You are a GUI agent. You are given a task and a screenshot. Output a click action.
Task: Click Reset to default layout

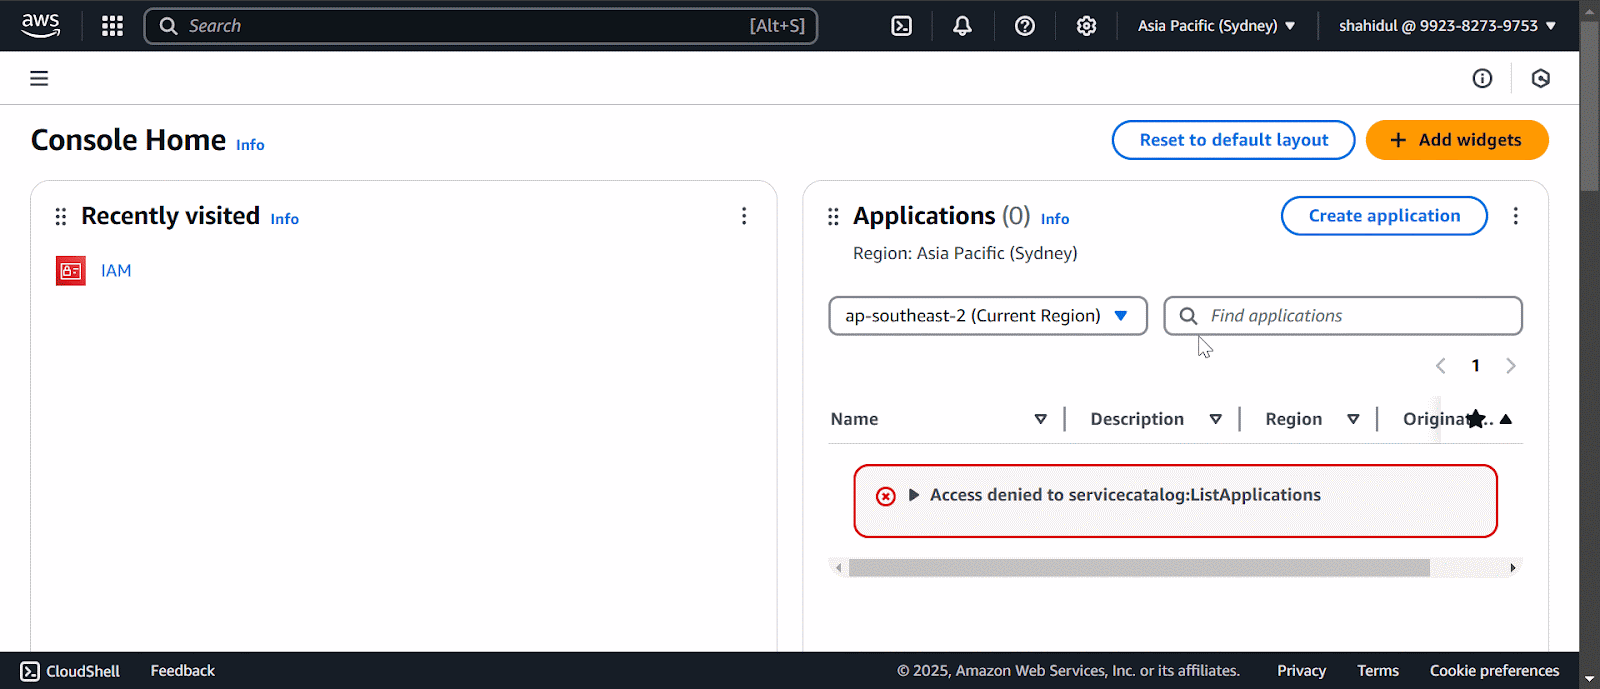1234,140
